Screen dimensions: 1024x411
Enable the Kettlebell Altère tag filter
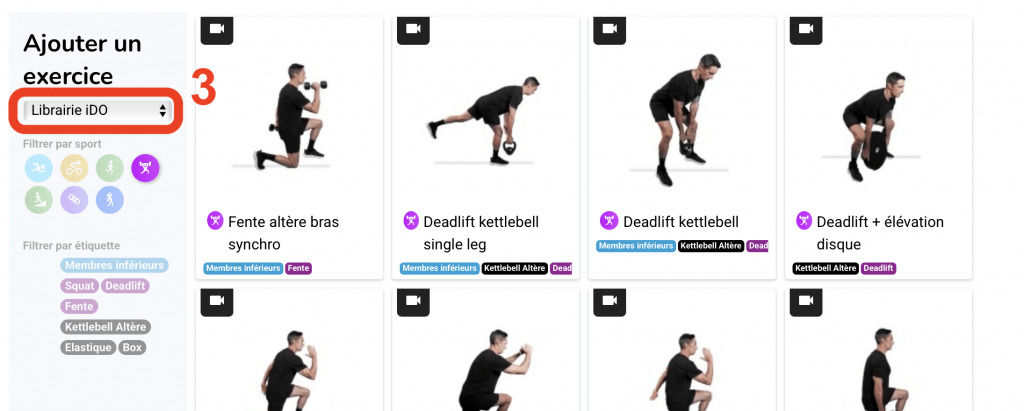pos(106,327)
